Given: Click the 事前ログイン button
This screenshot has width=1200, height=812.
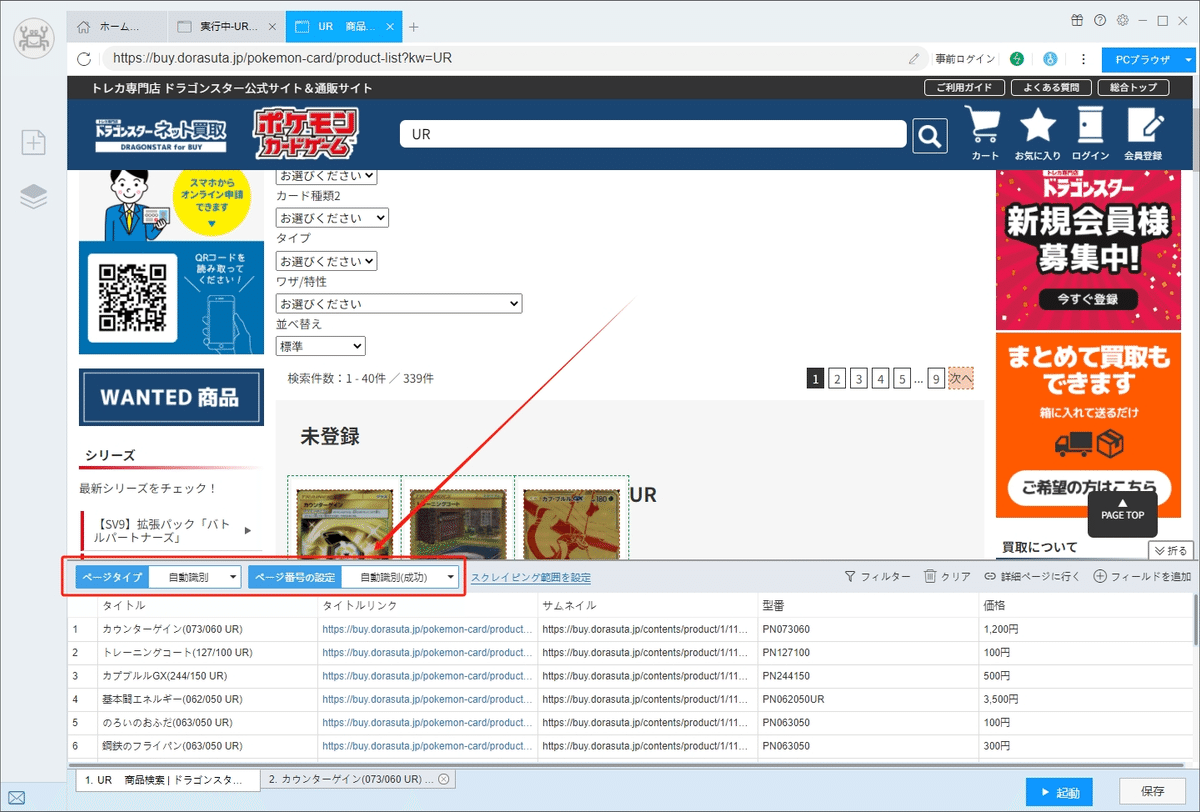Looking at the screenshot, I should click(x=965, y=59).
